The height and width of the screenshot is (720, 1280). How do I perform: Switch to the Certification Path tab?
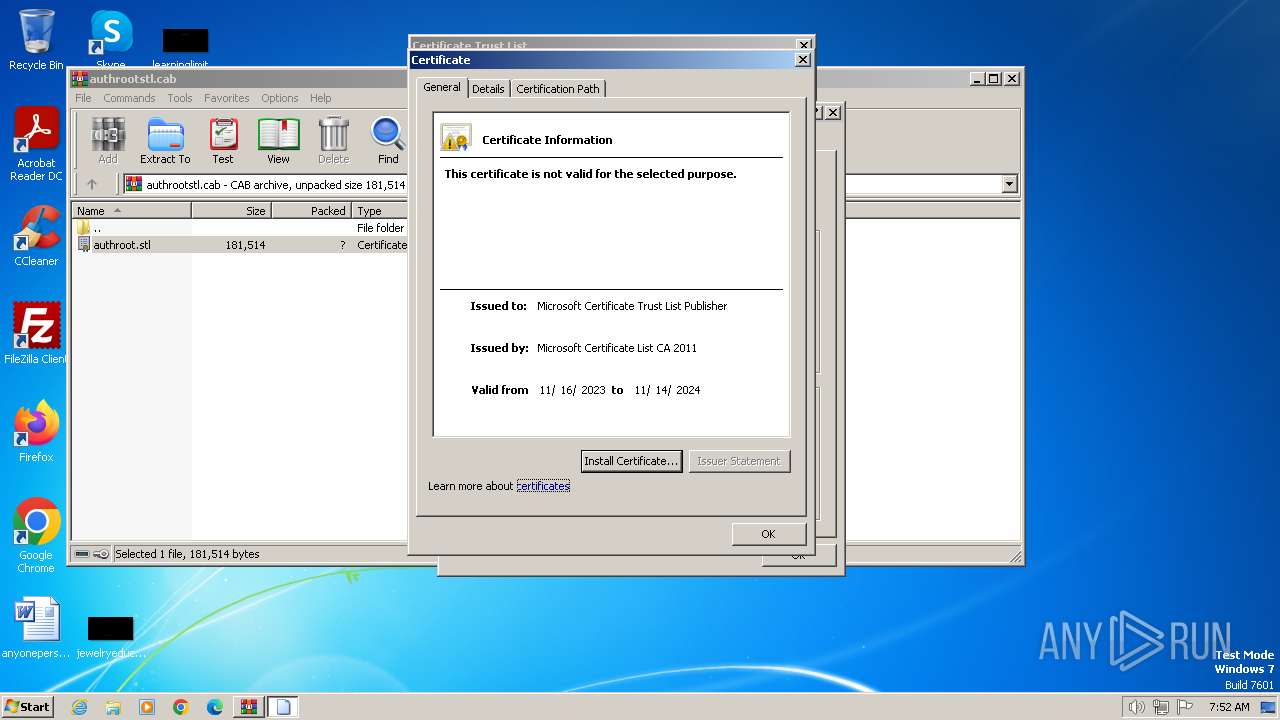[558, 89]
